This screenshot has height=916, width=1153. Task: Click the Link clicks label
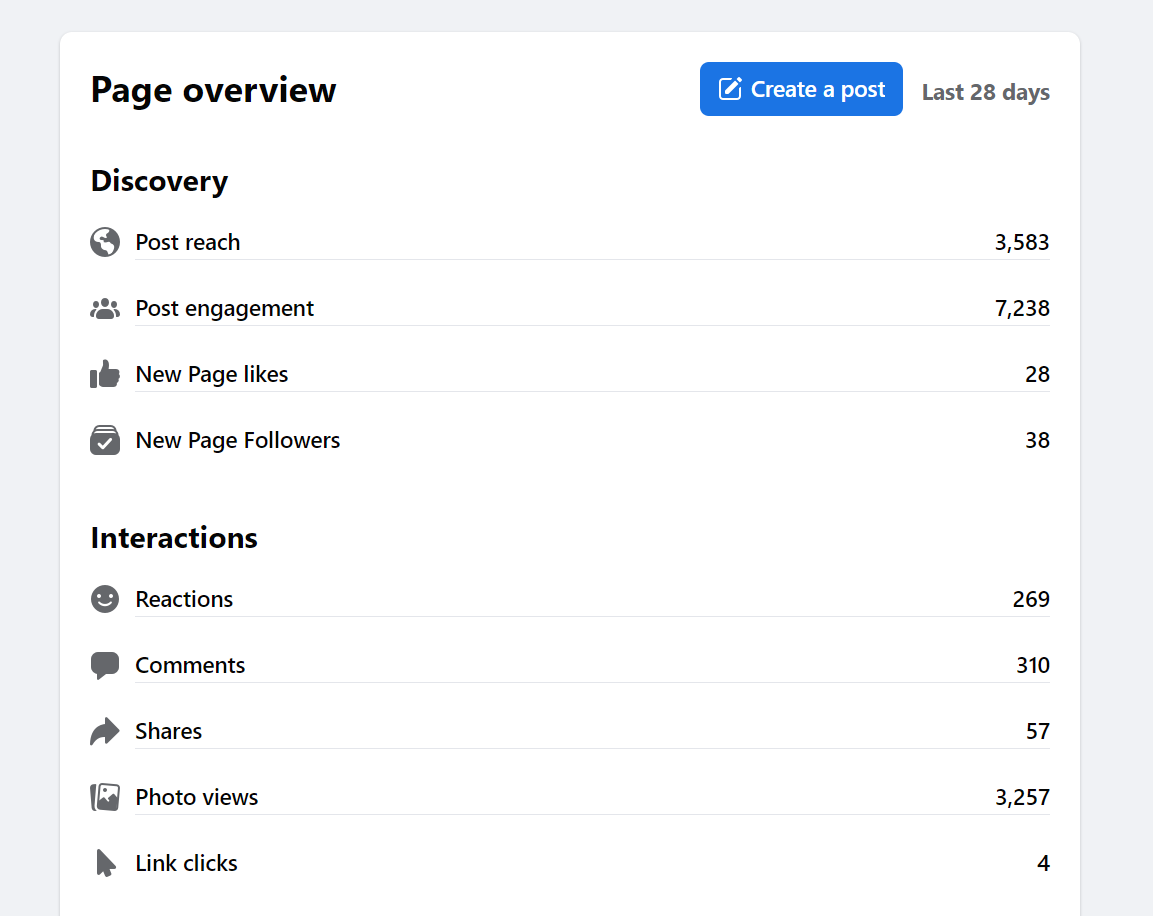point(187,863)
